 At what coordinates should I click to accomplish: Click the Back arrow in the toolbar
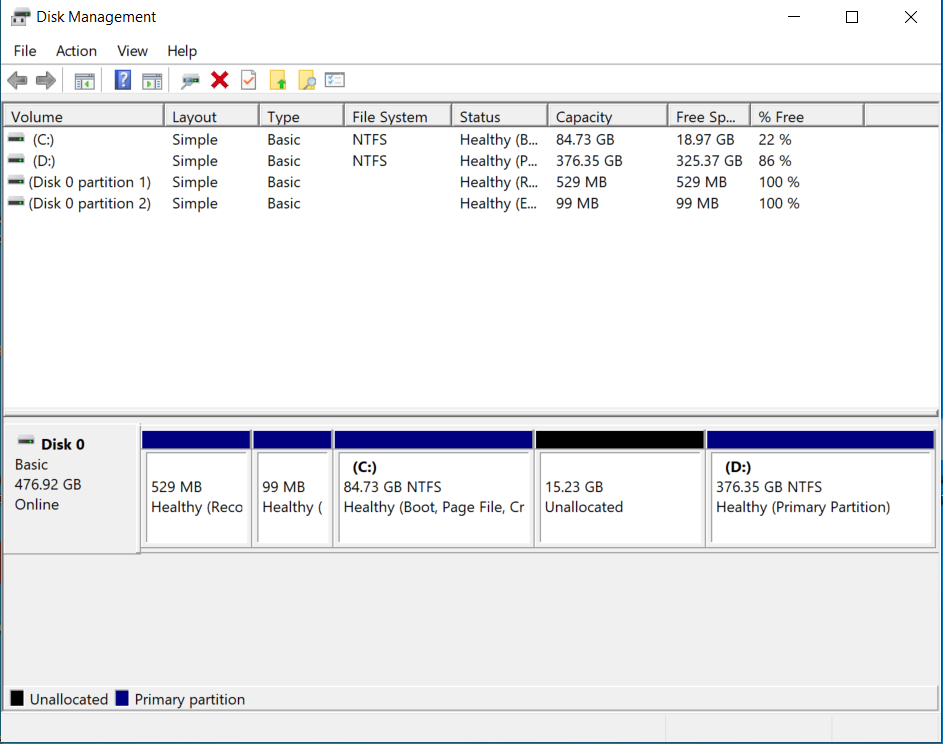[x=17, y=80]
